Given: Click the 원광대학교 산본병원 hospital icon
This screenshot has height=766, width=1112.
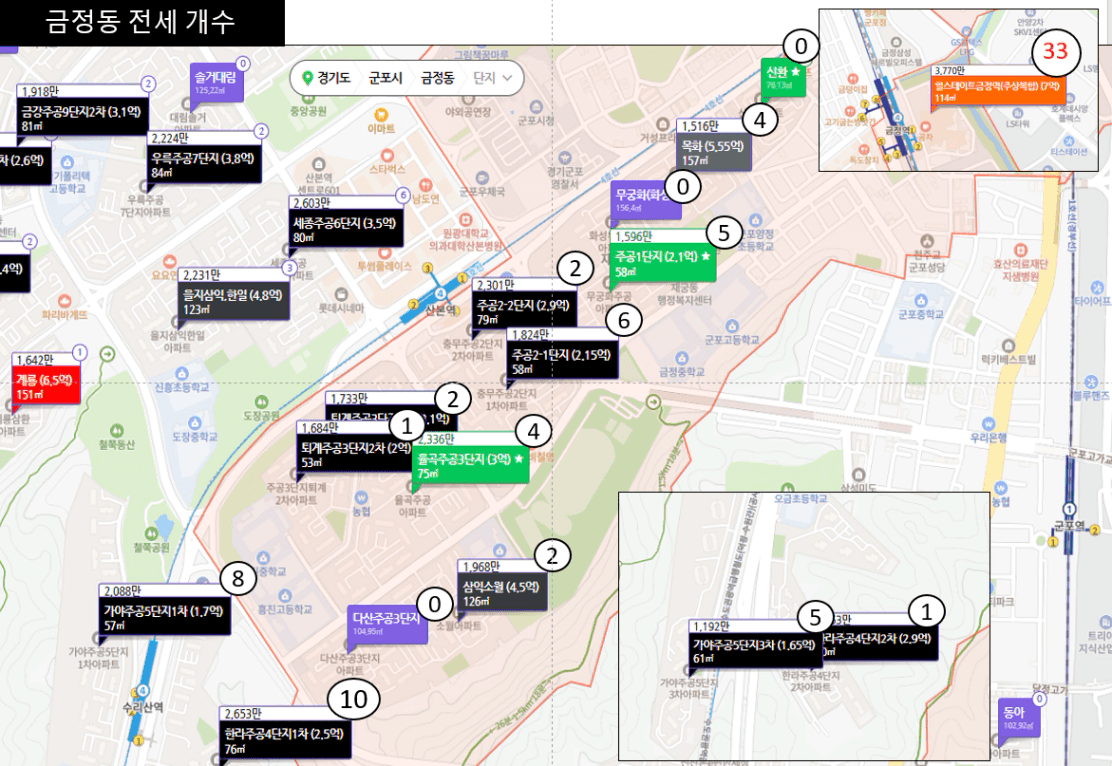Looking at the screenshot, I should 465,219.
